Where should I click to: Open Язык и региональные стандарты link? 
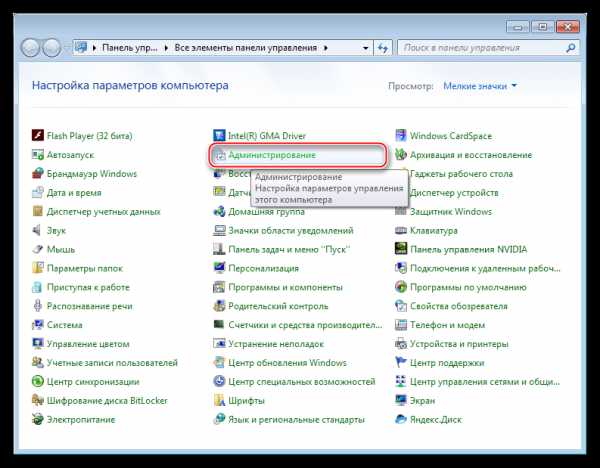pyautogui.click(x=297, y=419)
